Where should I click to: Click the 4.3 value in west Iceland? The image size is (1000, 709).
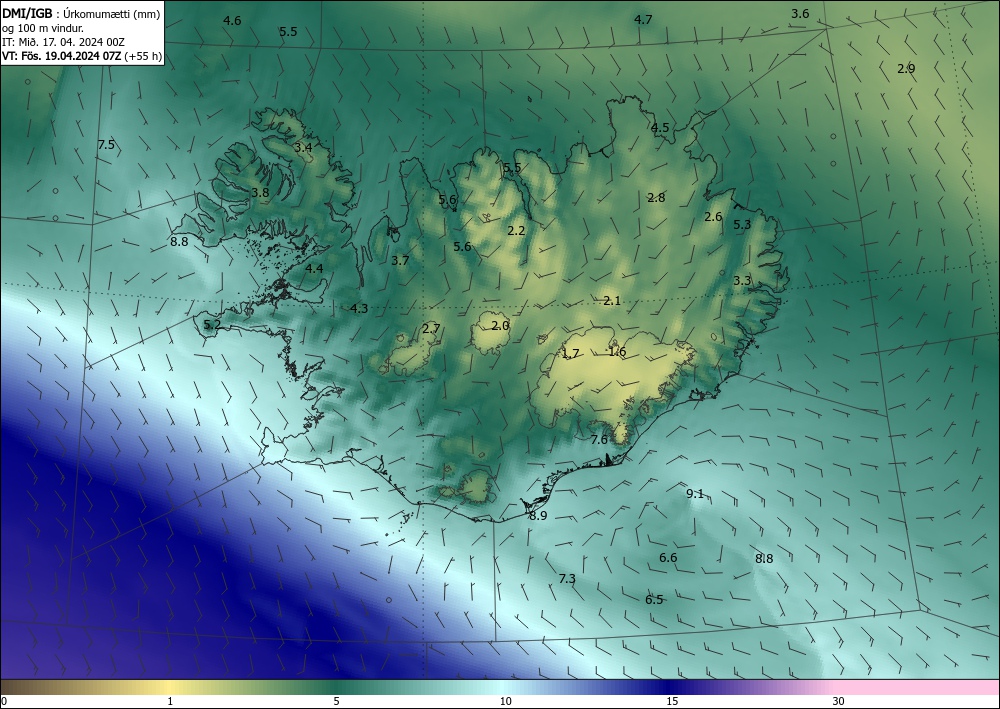coord(359,309)
